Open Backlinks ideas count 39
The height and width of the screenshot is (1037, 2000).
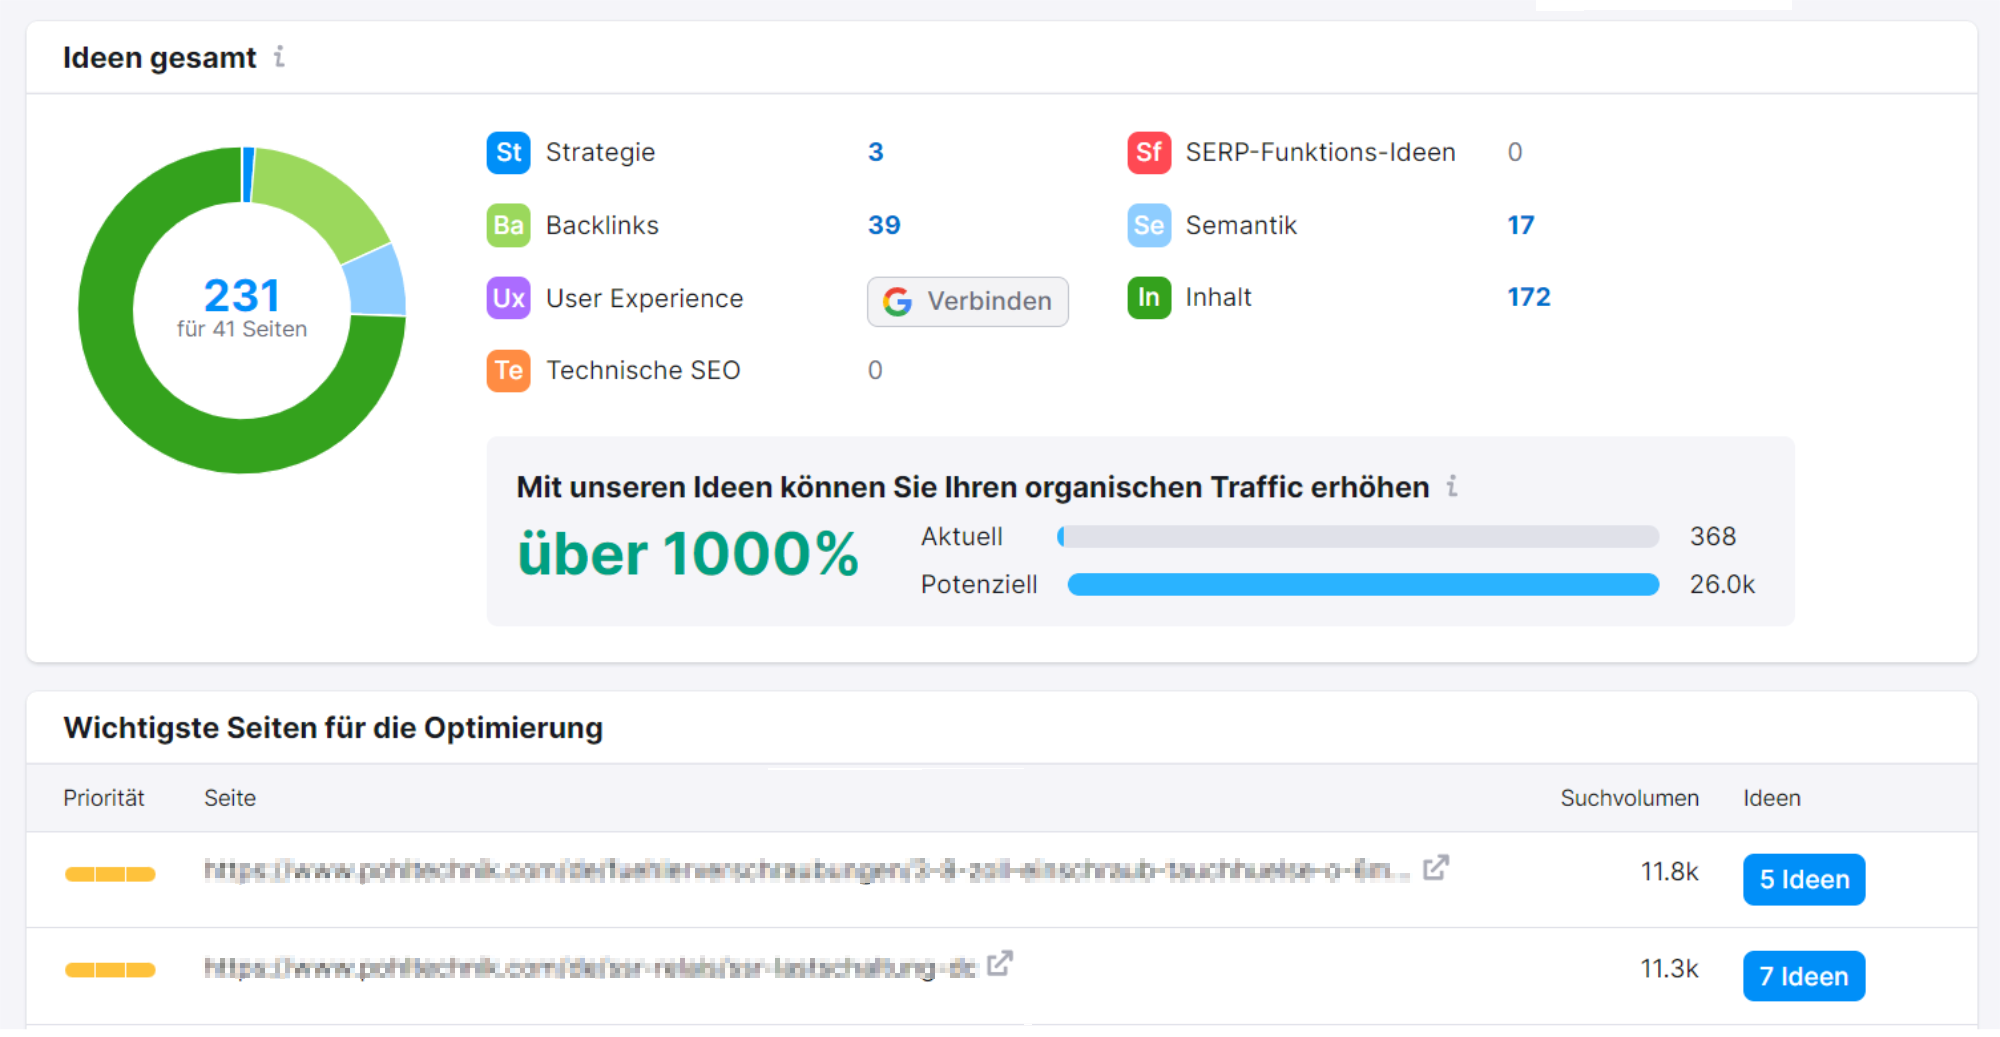[884, 225]
